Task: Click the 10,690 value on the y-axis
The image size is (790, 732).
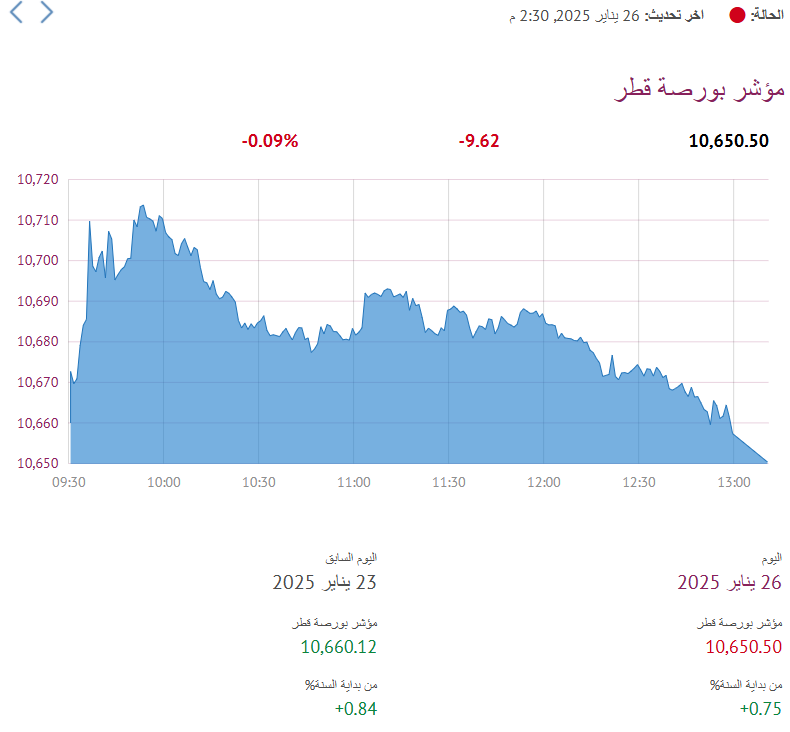Action: [38, 301]
